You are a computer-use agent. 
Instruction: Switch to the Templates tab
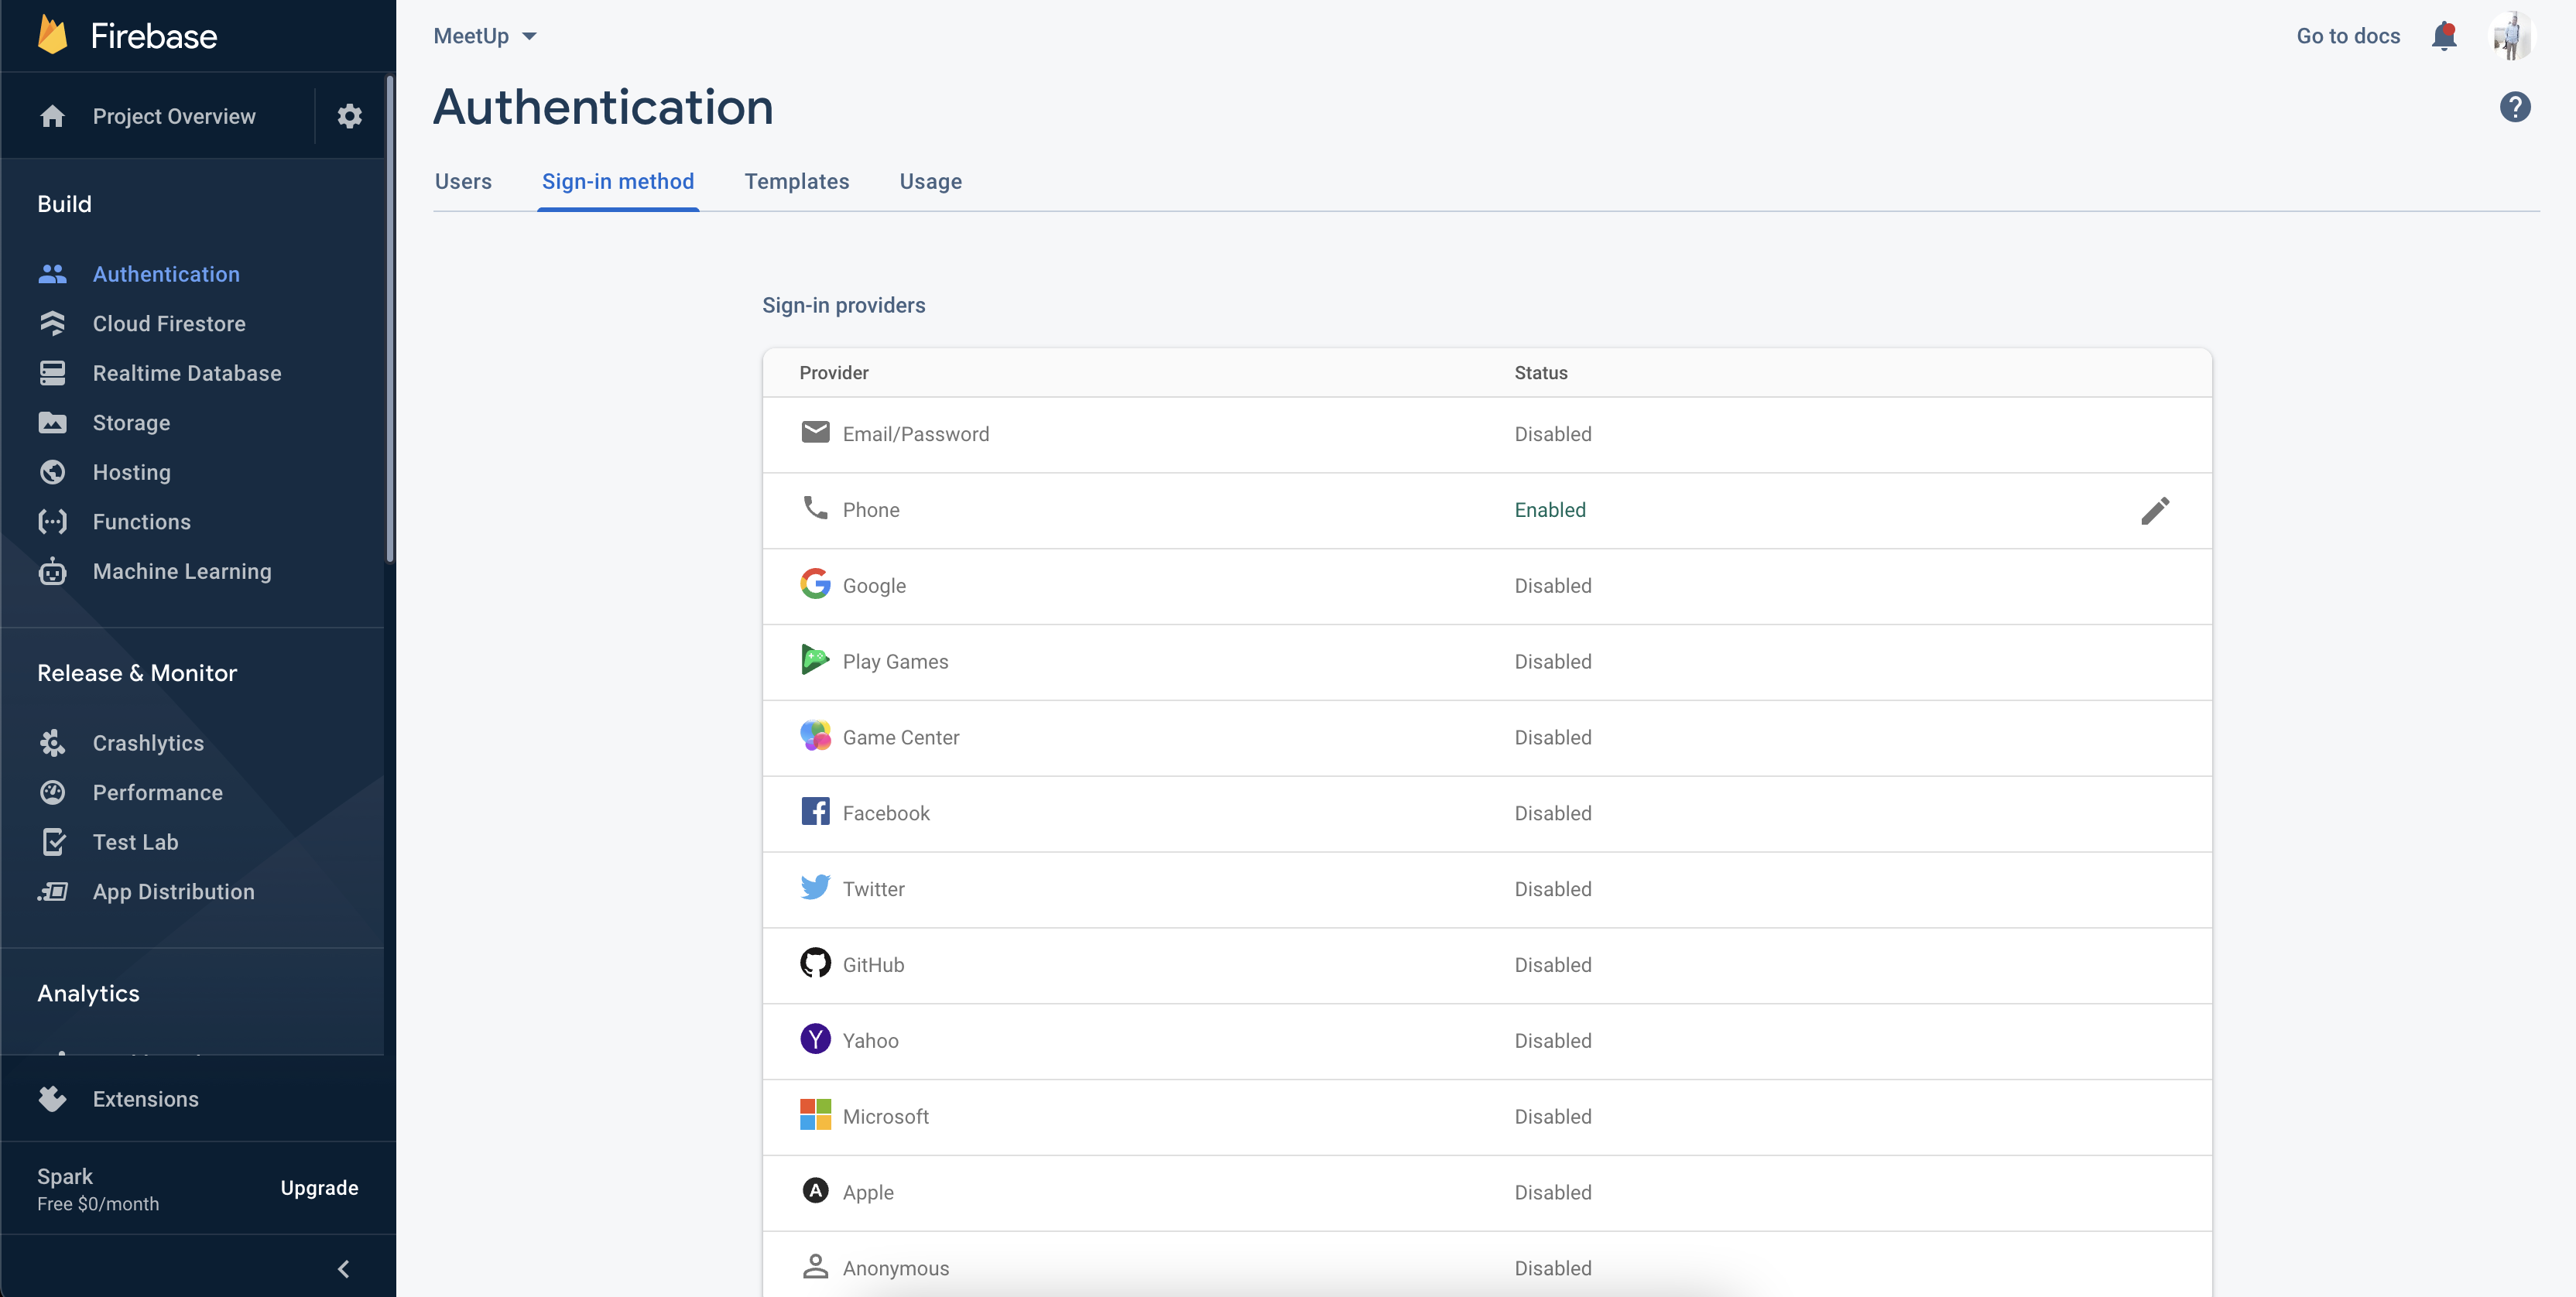click(796, 181)
